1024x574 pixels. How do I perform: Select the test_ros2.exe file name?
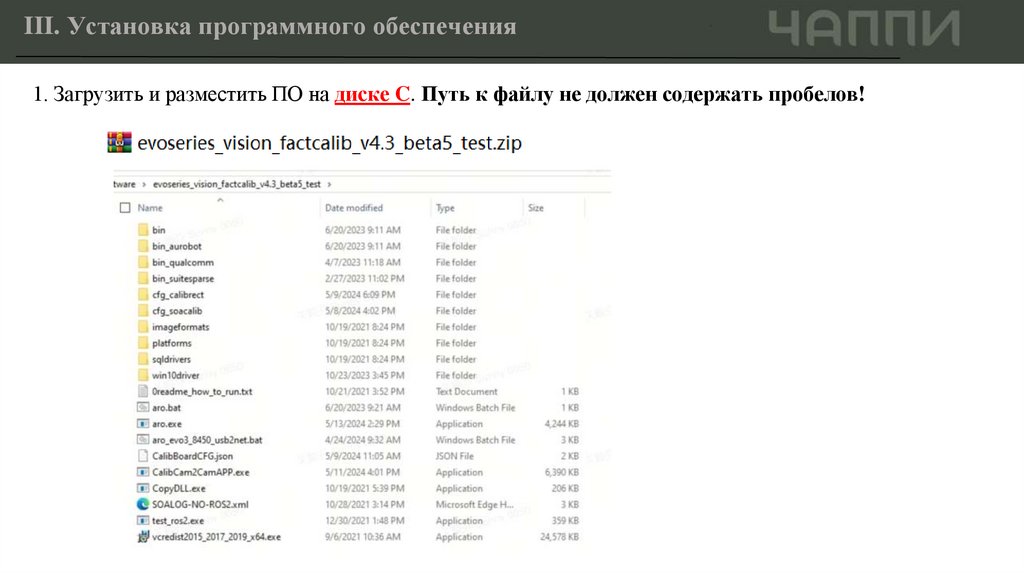[178, 520]
